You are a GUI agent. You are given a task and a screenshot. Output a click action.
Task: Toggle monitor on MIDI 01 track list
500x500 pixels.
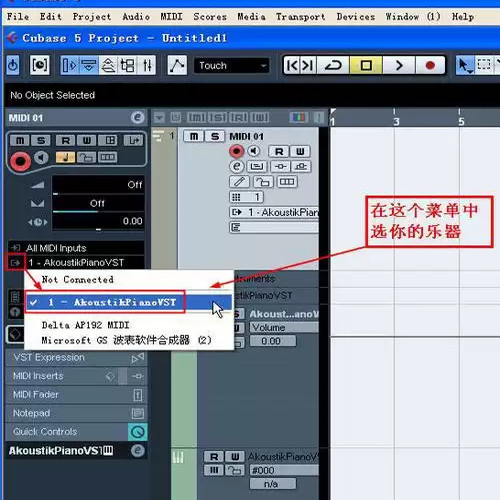tap(254, 151)
